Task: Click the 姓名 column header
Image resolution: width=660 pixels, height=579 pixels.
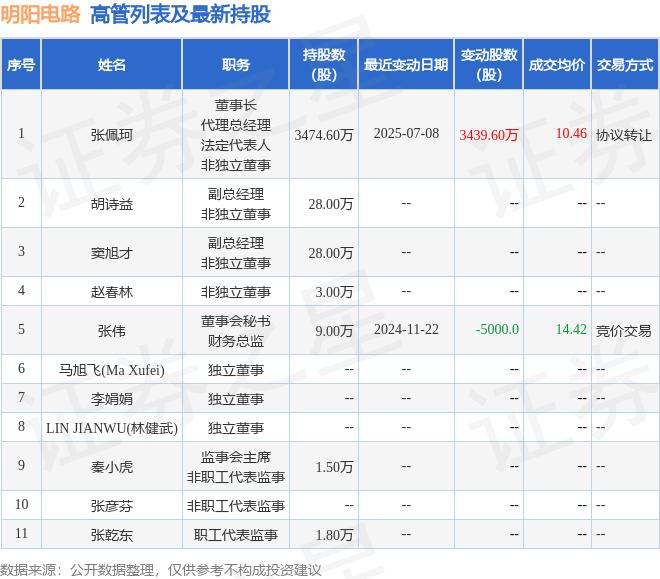Action: (112, 65)
